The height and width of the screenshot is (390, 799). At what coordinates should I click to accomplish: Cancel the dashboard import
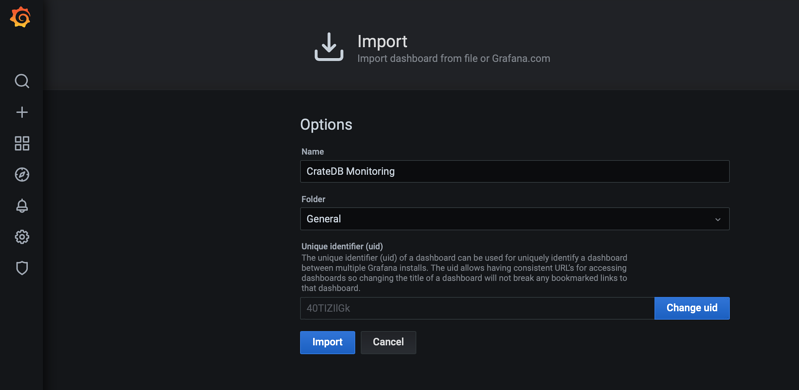point(388,342)
